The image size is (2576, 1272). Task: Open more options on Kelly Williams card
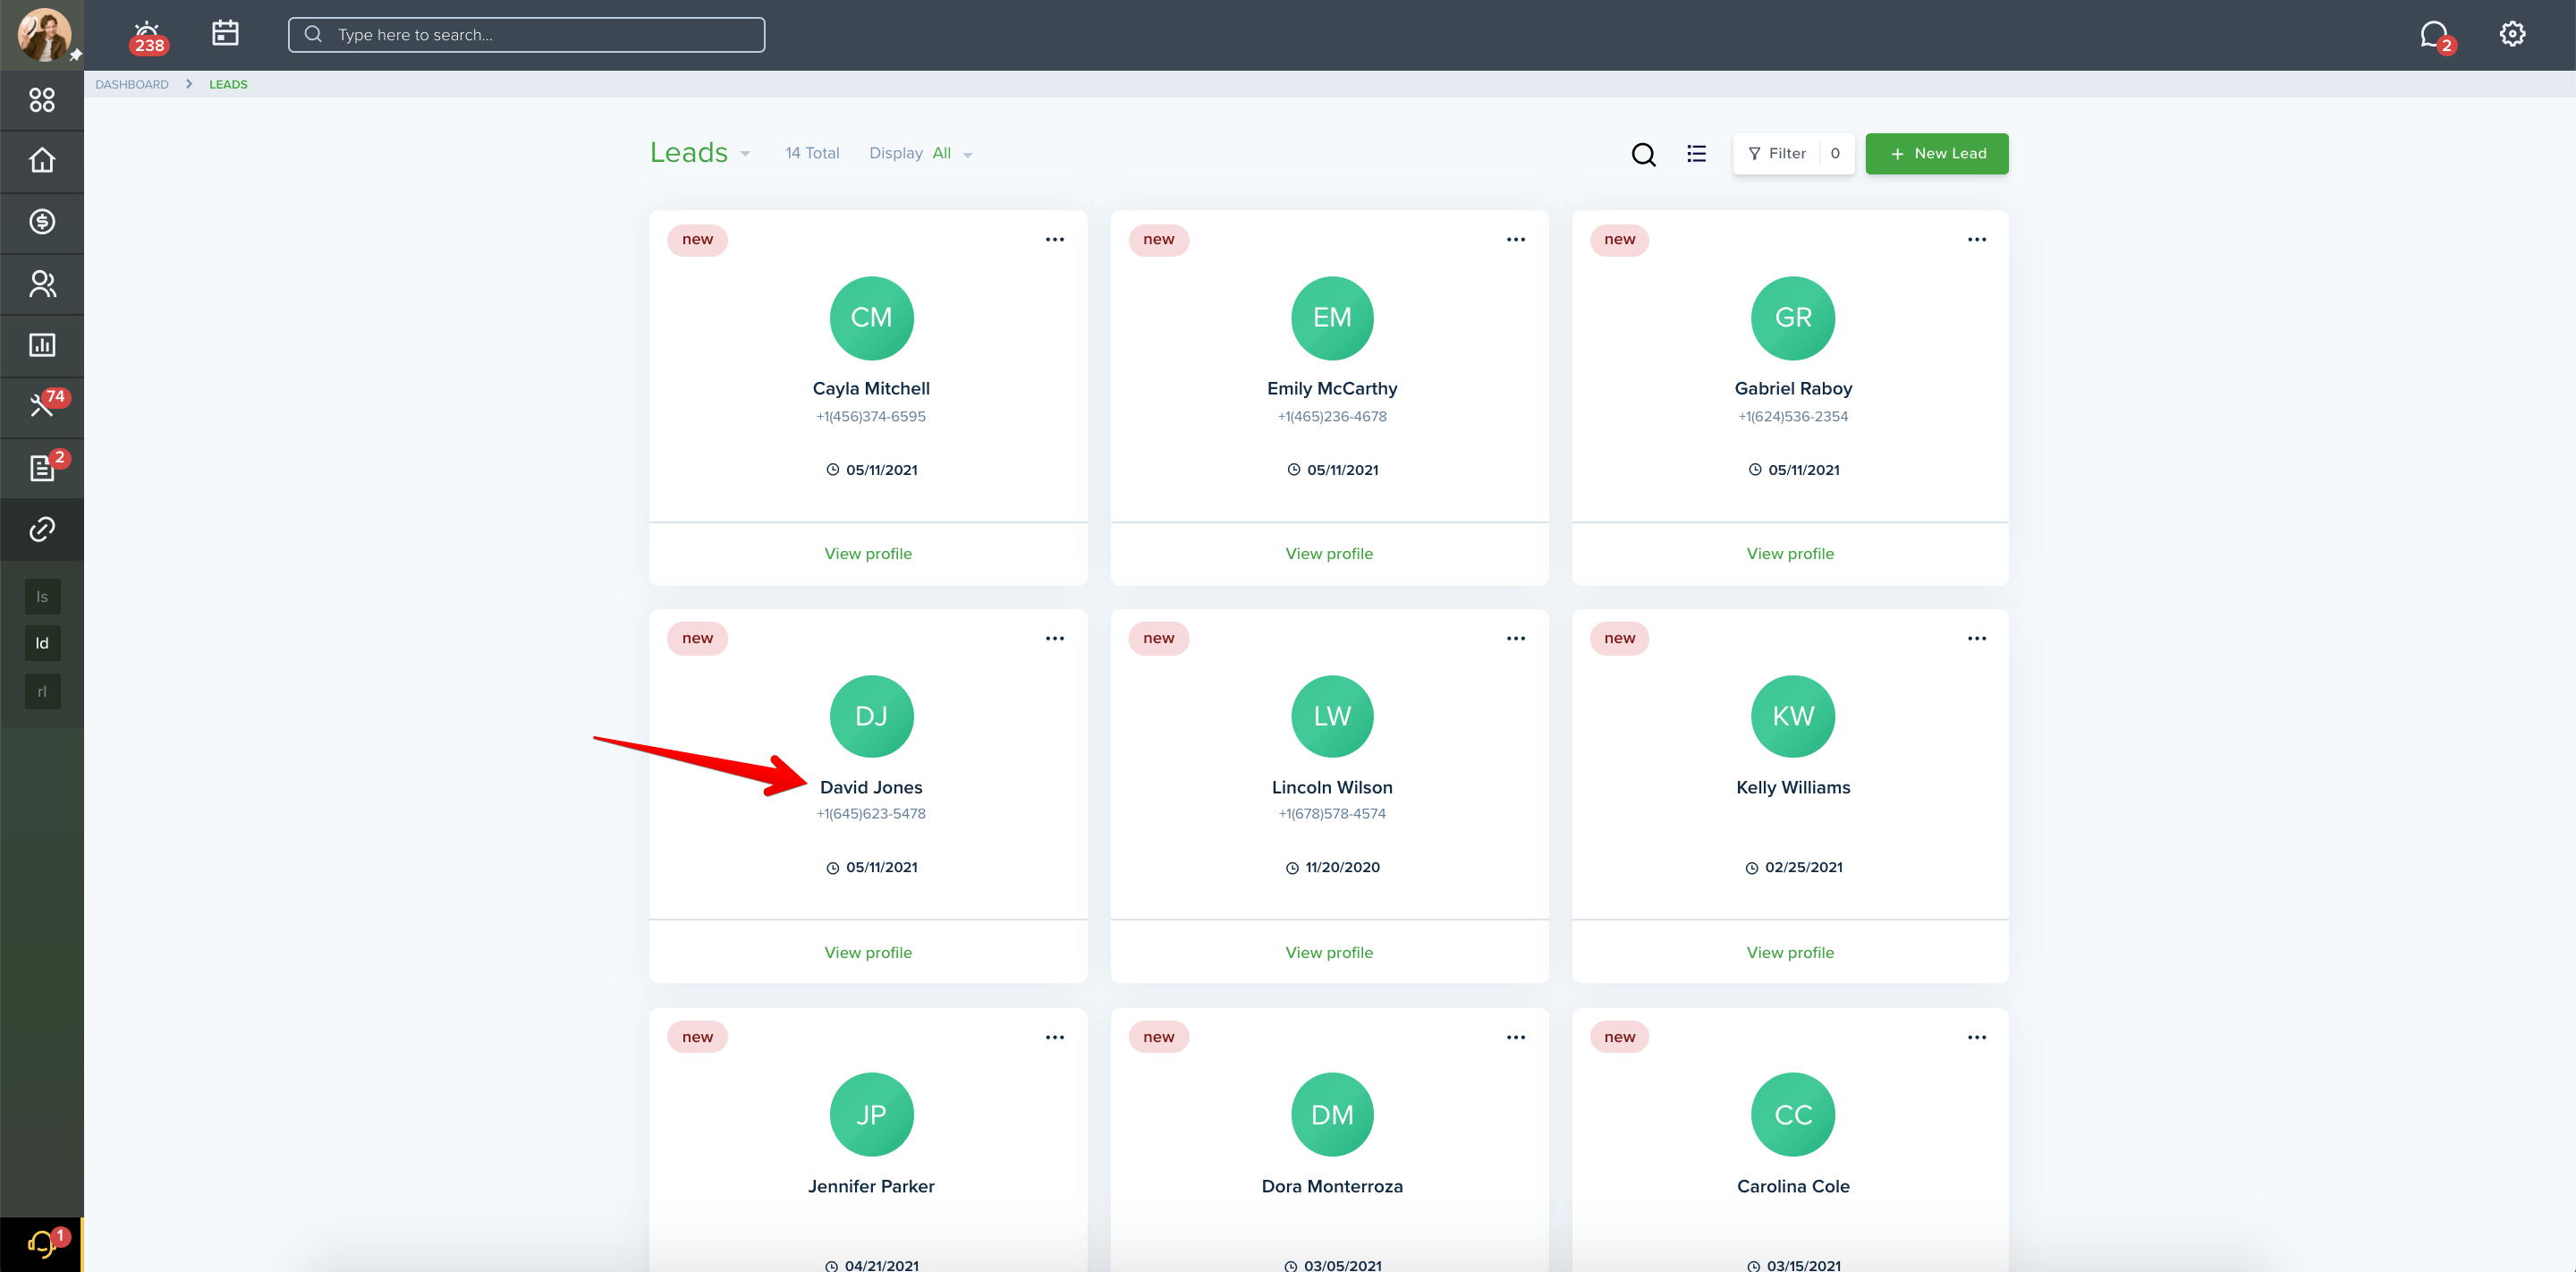pyautogui.click(x=1976, y=639)
